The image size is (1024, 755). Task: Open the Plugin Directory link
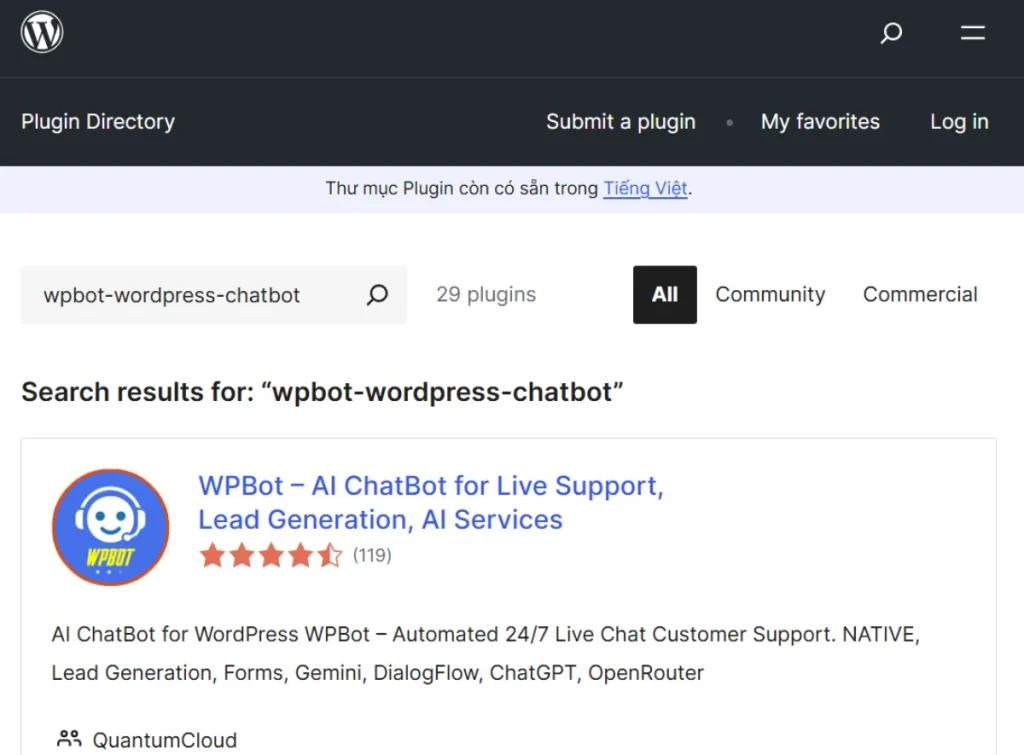click(x=98, y=121)
